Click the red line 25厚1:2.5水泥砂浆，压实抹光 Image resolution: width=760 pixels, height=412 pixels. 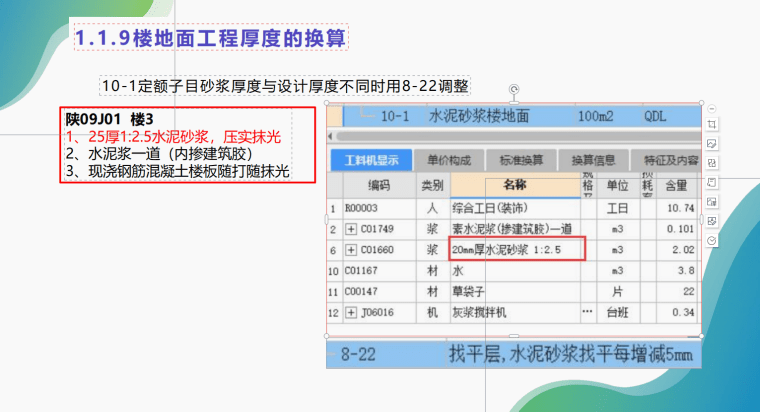point(173,137)
